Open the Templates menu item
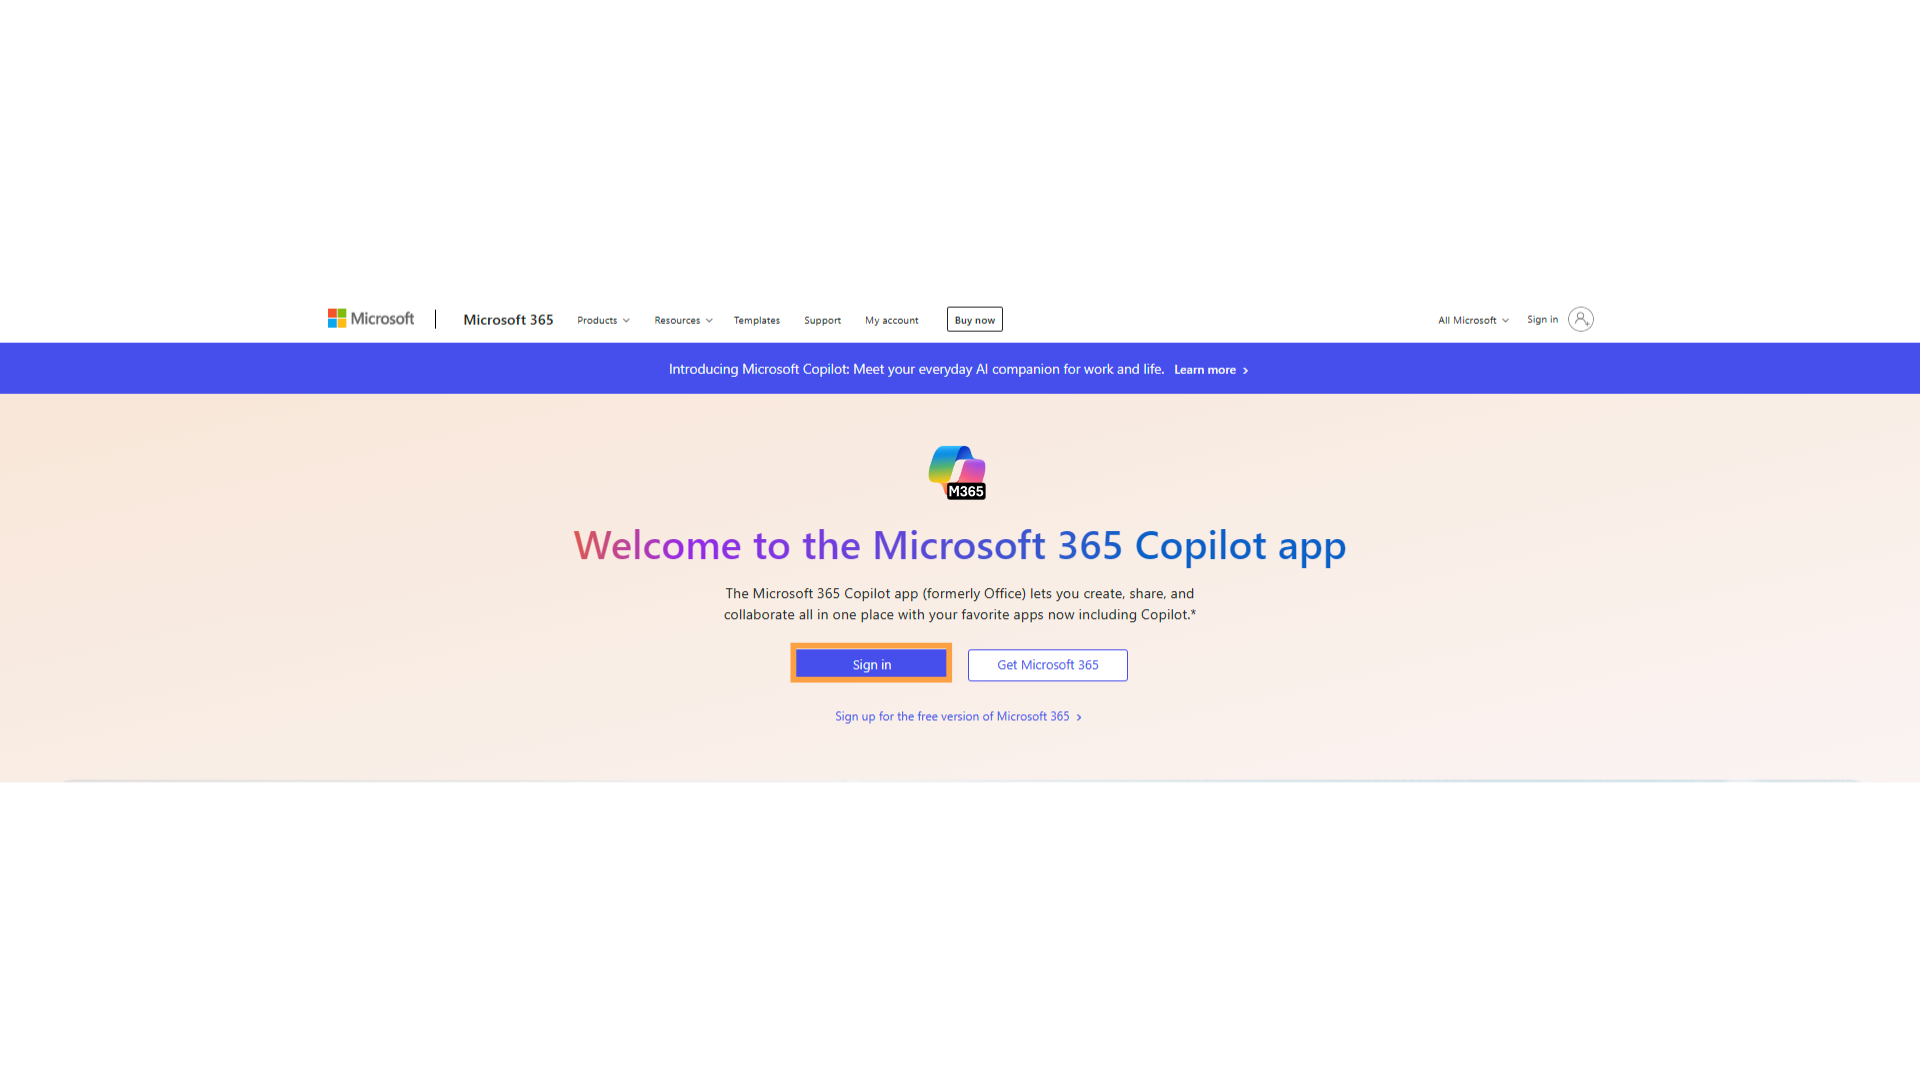 coord(757,320)
